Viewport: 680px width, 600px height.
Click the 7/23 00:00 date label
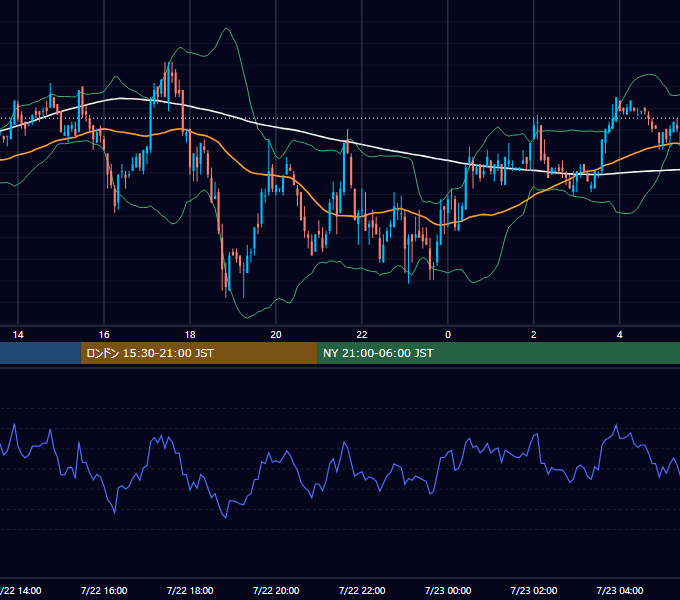pyautogui.click(x=448, y=590)
